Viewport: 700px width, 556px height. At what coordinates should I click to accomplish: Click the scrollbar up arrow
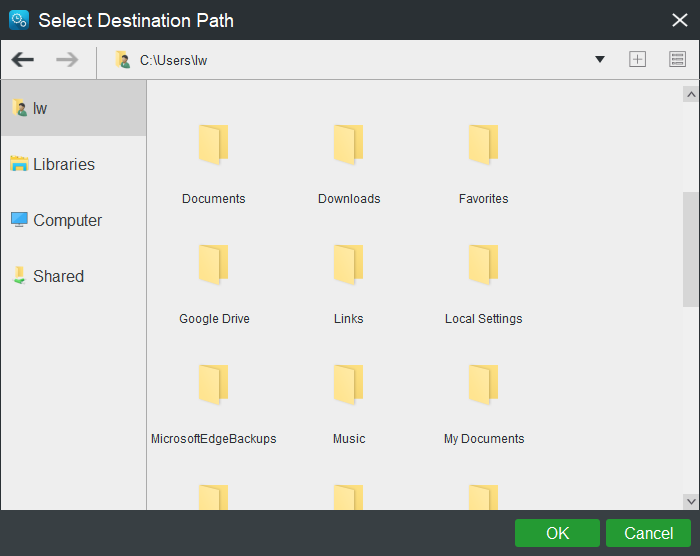691,94
